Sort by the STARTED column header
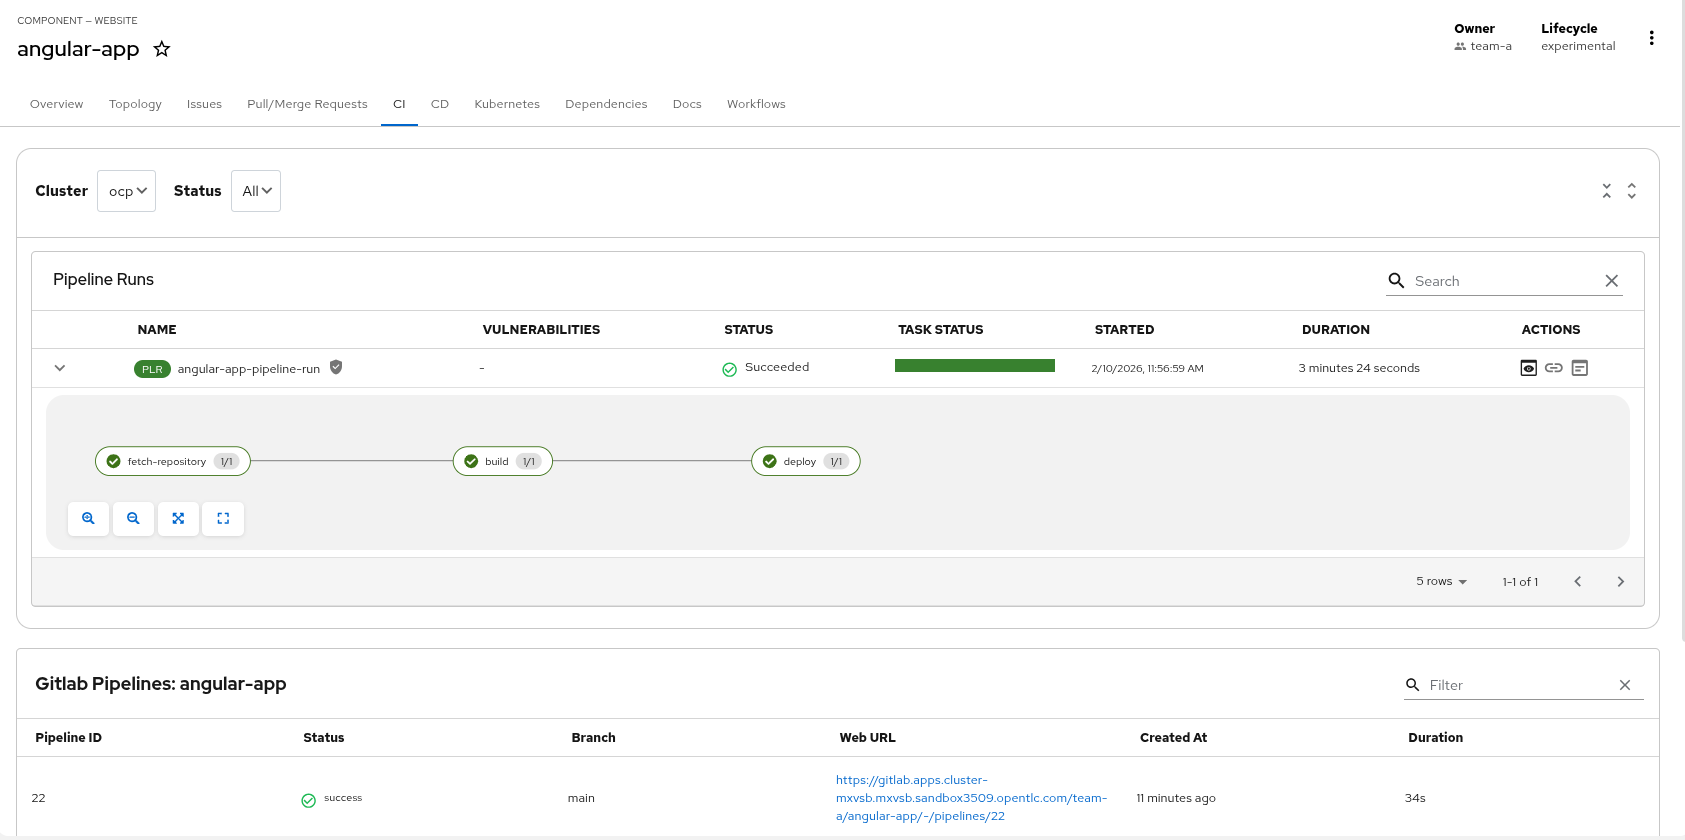 (1124, 329)
